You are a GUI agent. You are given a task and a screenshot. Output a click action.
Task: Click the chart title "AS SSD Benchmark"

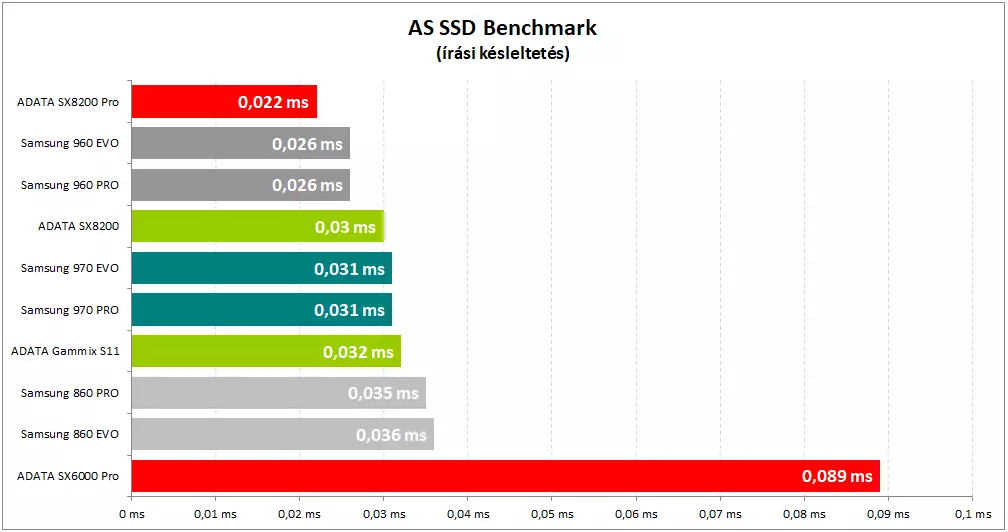pos(502,28)
